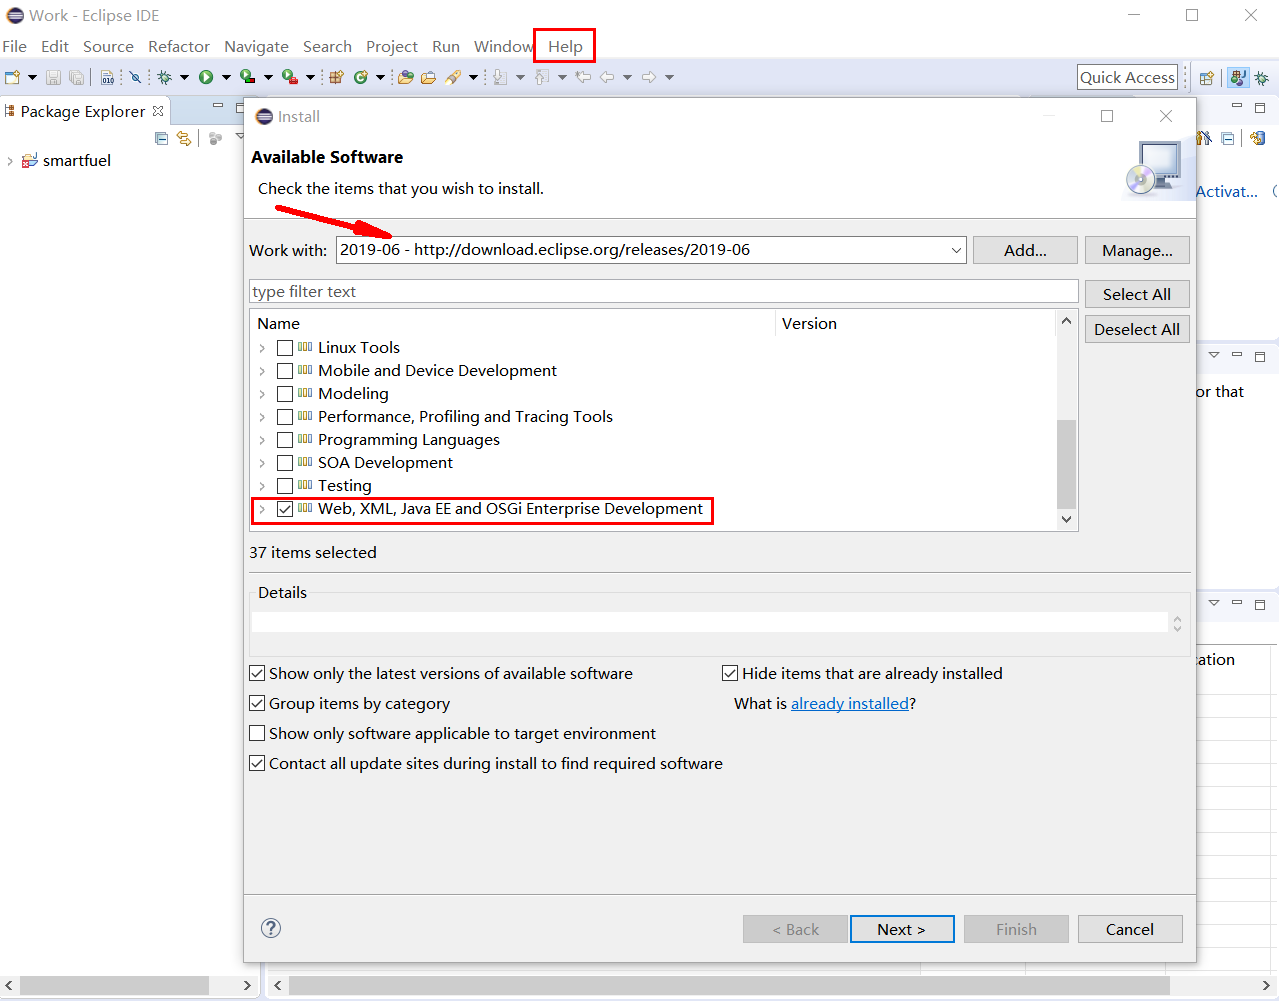The image size is (1279, 1001).
Task: Select the Run tool in the toolbar
Action: click(x=208, y=77)
